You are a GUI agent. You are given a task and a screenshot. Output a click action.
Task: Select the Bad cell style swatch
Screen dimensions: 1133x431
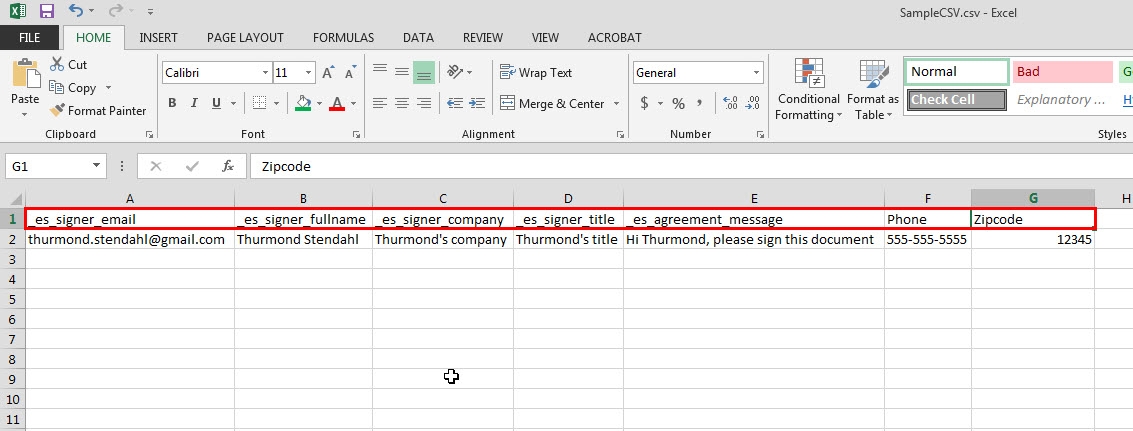point(1062,72)
